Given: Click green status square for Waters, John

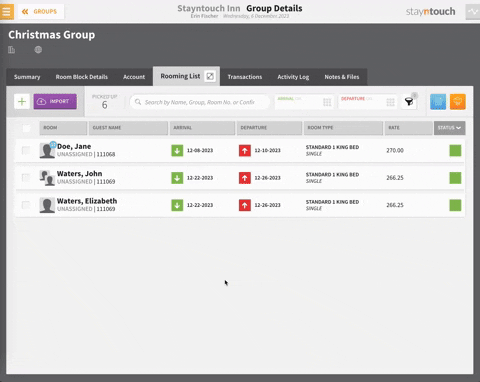Looking at the screenshot, I should [455, 178].
